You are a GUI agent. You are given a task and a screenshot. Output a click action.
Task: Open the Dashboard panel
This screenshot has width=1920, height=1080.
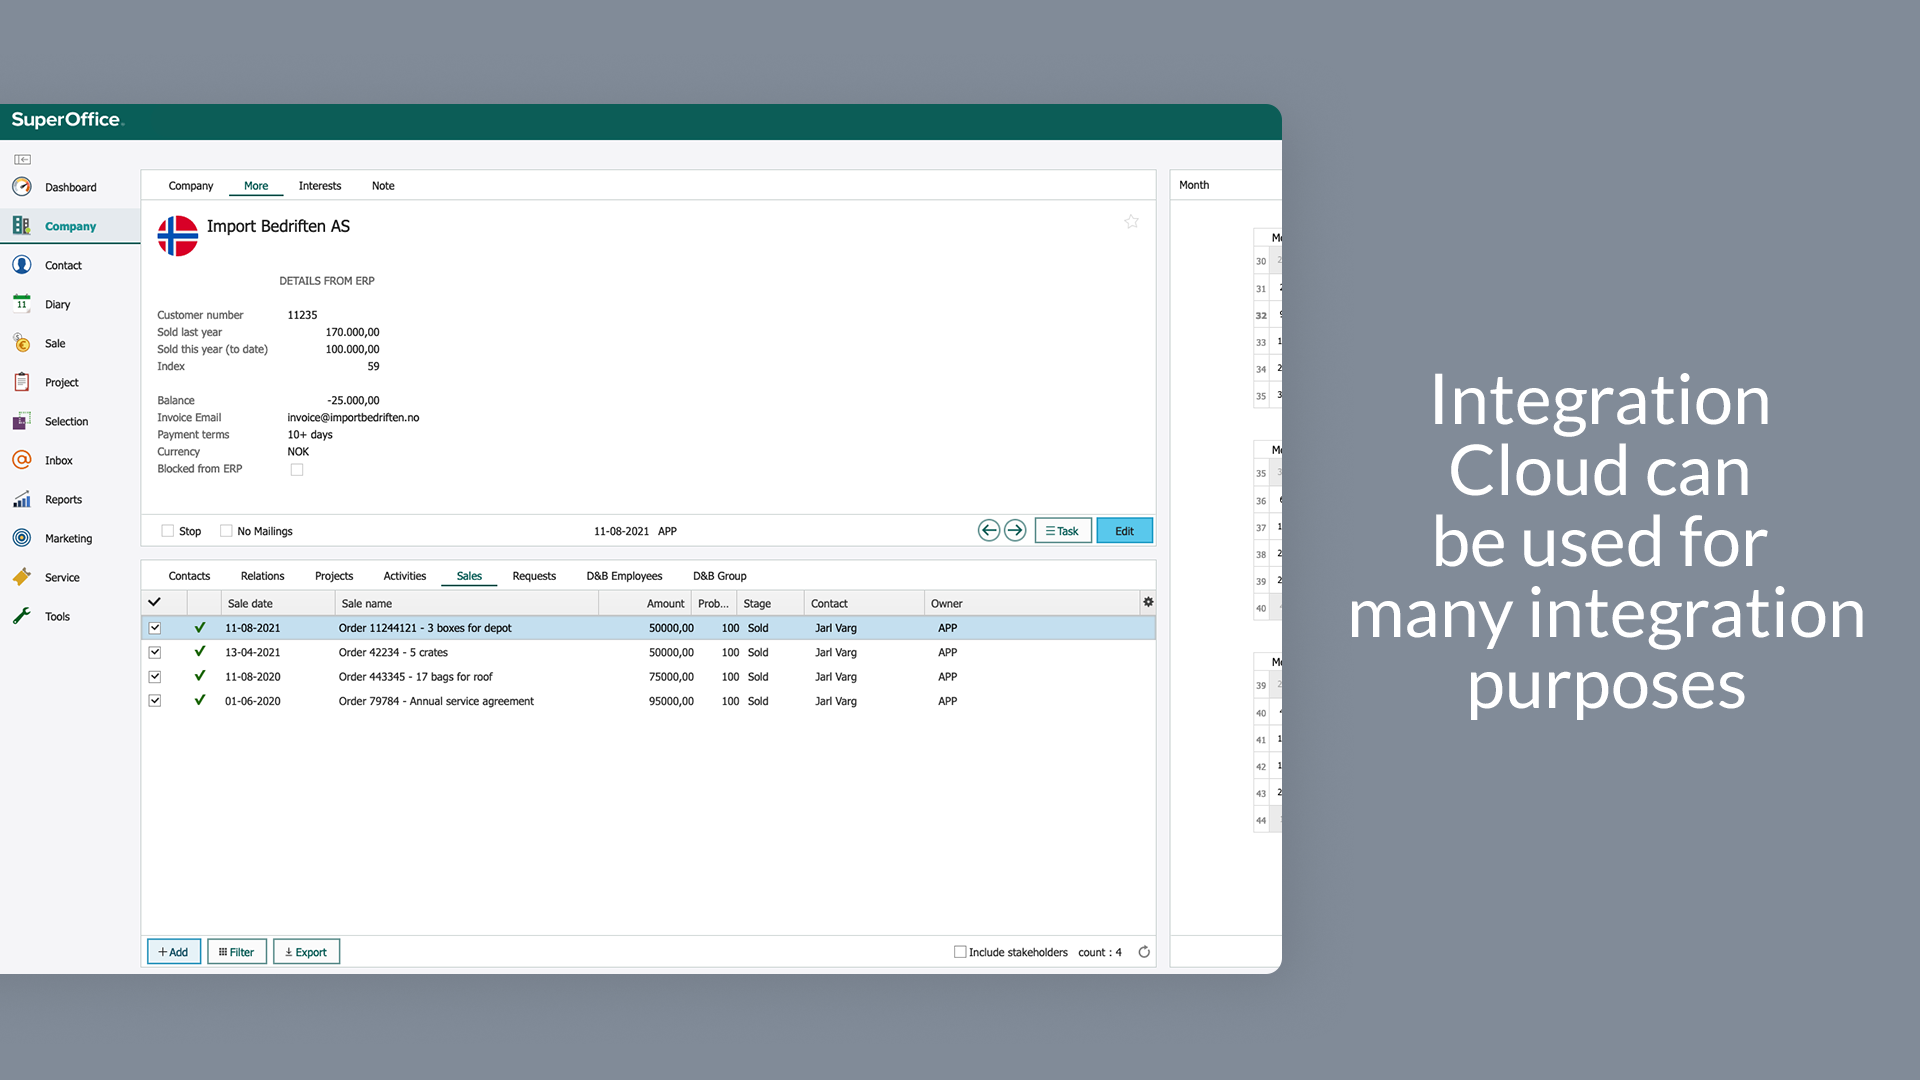pos(70,186)
